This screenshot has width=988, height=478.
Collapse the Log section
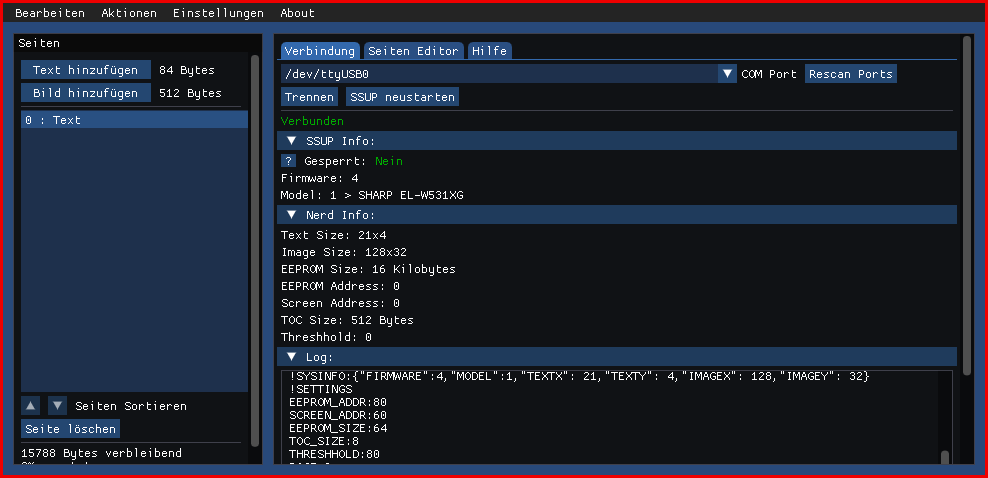pos(292,357)
